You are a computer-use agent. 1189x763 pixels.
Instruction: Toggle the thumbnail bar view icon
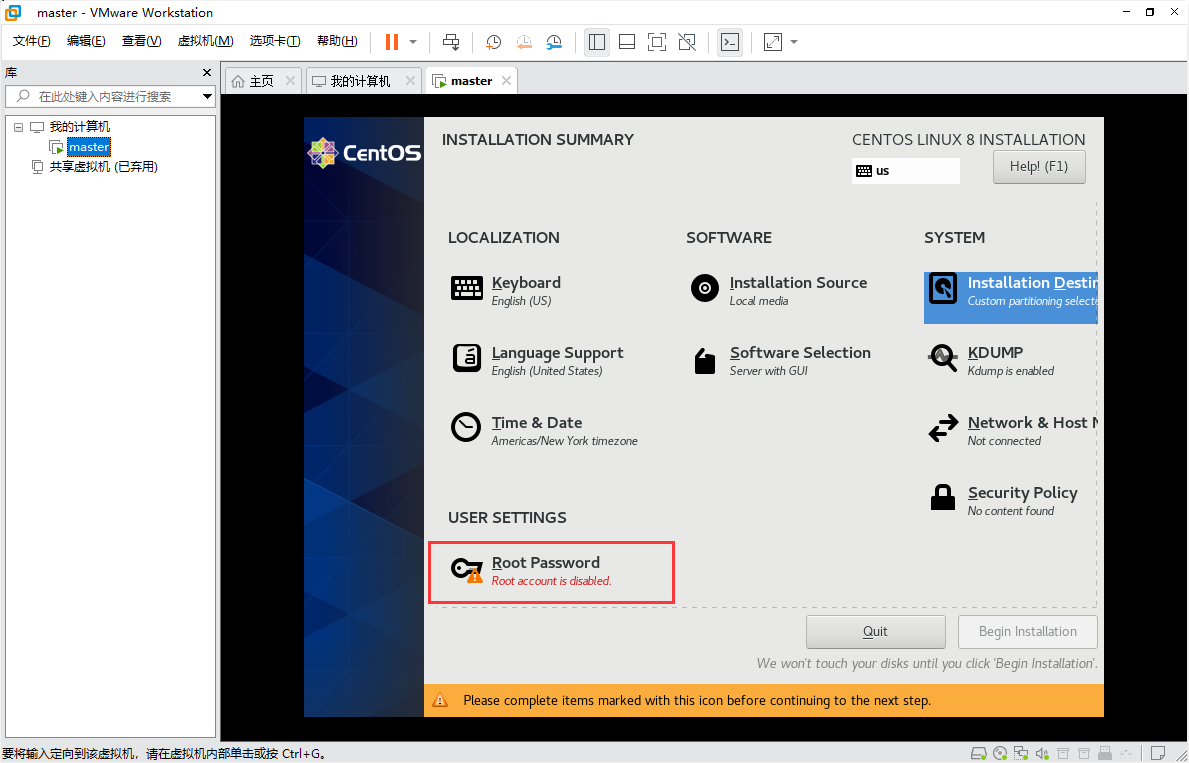[627, 42]
